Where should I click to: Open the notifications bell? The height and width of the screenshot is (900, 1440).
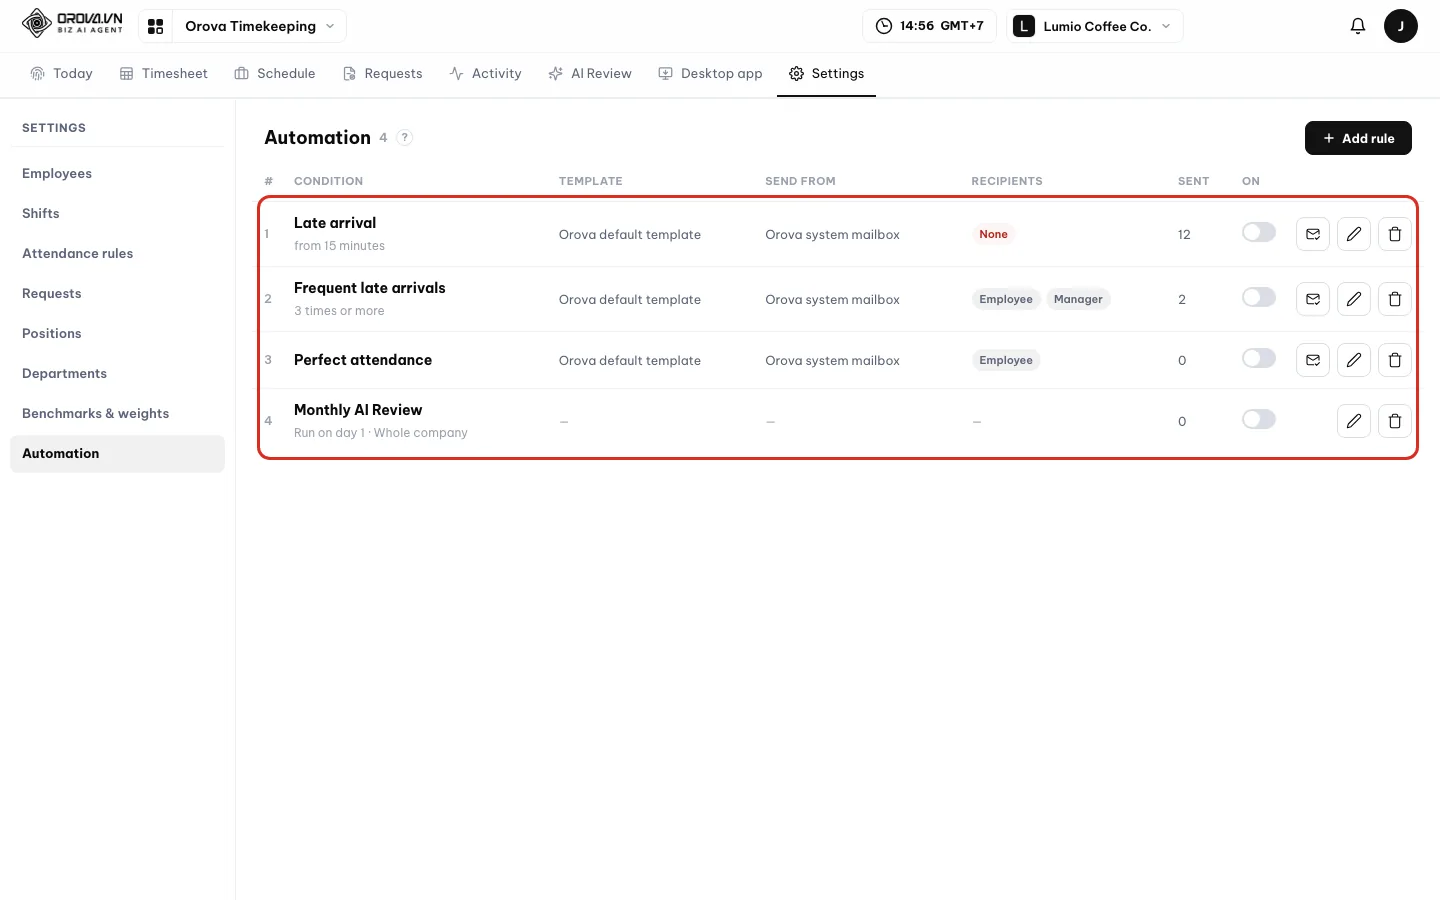pos(1357,26)
